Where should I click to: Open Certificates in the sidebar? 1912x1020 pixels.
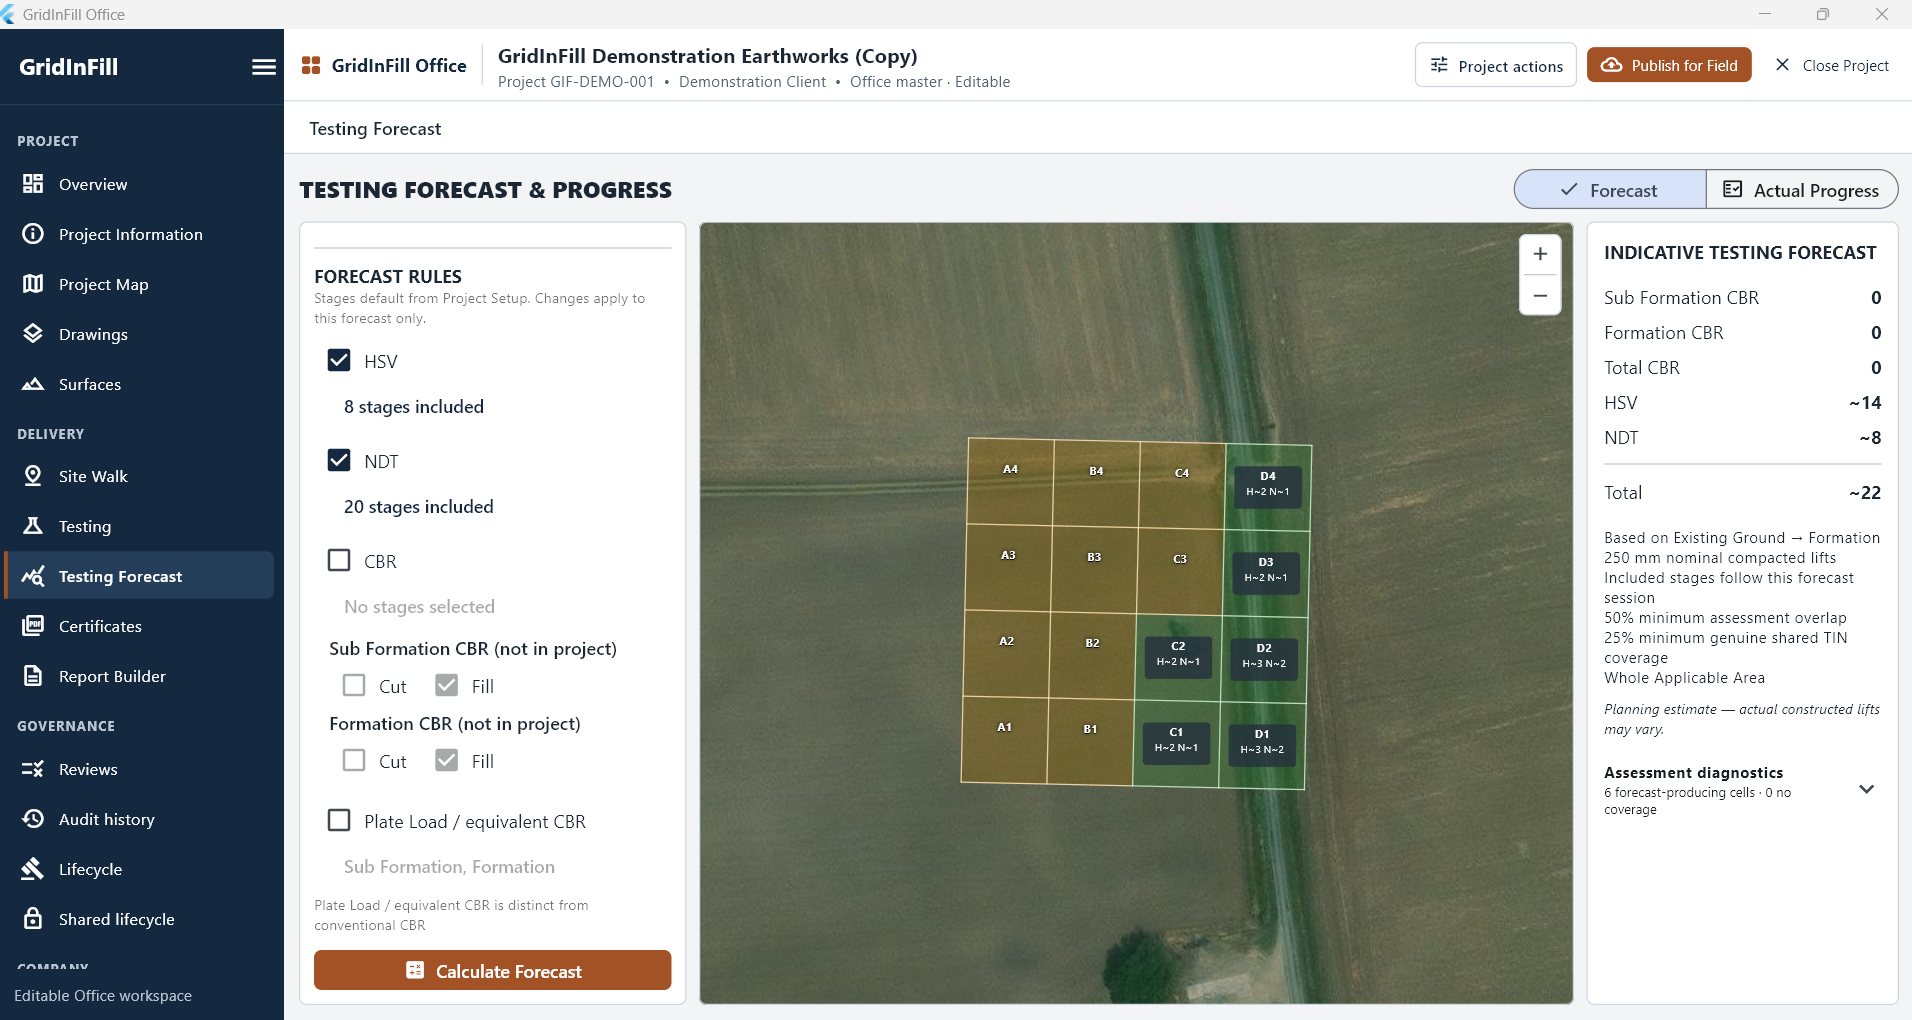140,626
